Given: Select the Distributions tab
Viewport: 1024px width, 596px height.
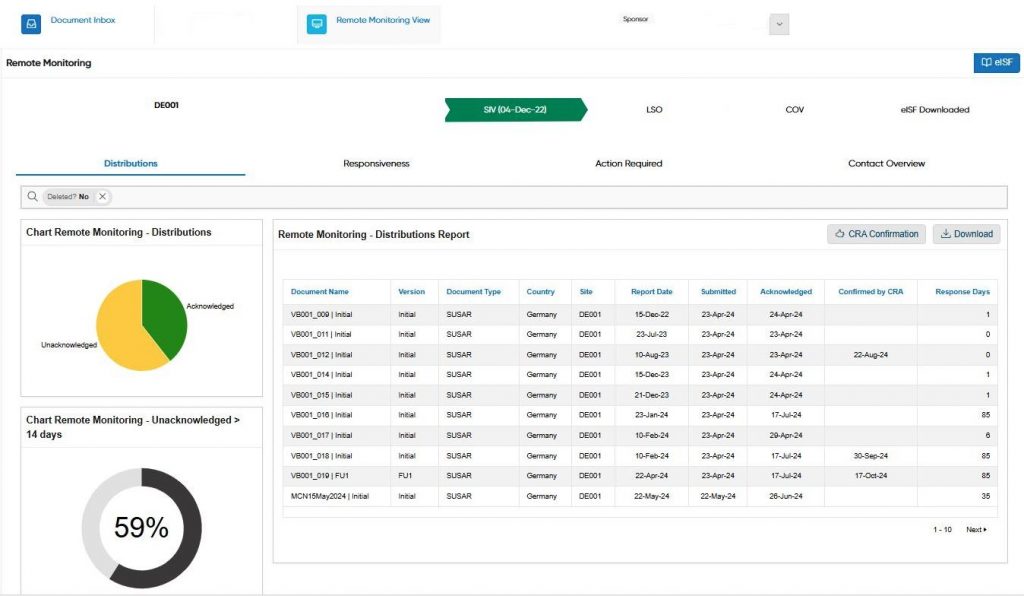Looking at the screenshot, I should pos(131,163).
